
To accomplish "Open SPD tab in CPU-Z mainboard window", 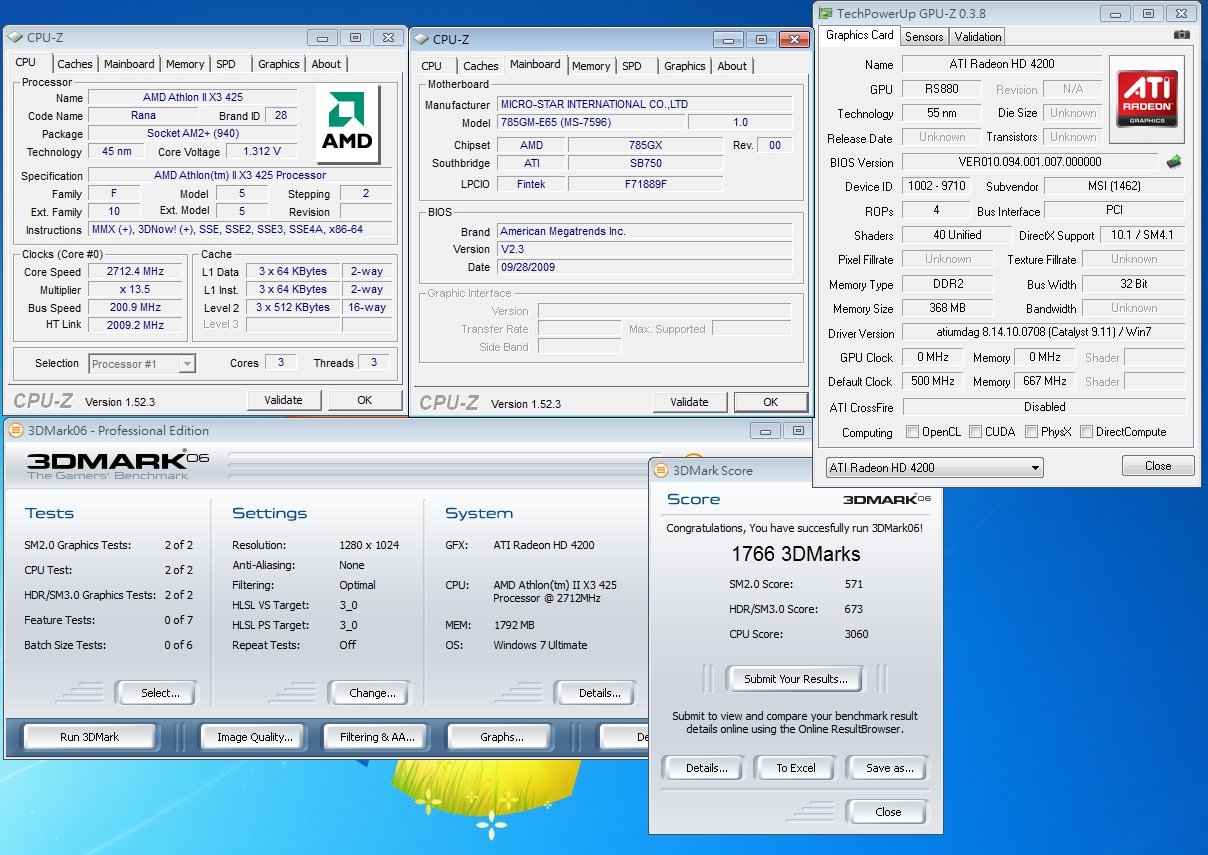I will coord(632,66).
